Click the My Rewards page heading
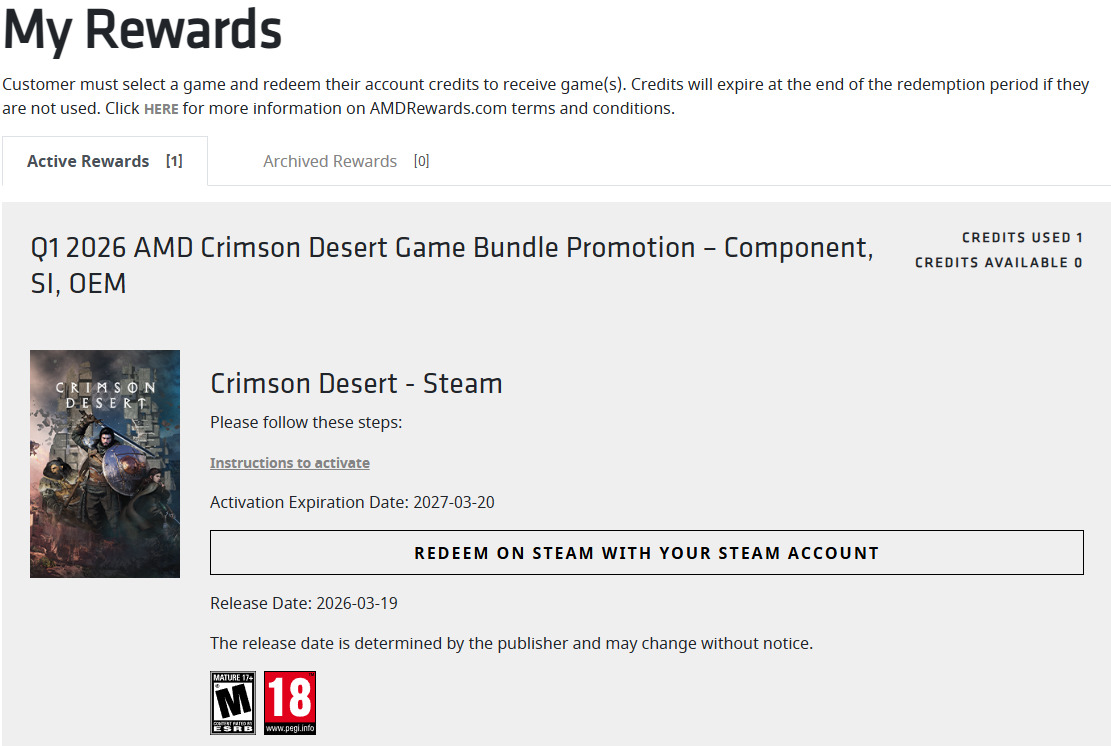This screenshot has width=1111, height=746. 143,30
